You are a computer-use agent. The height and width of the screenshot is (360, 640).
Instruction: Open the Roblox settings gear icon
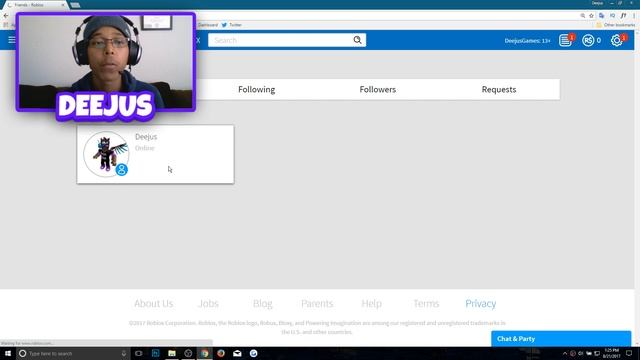tap(616, 40)
